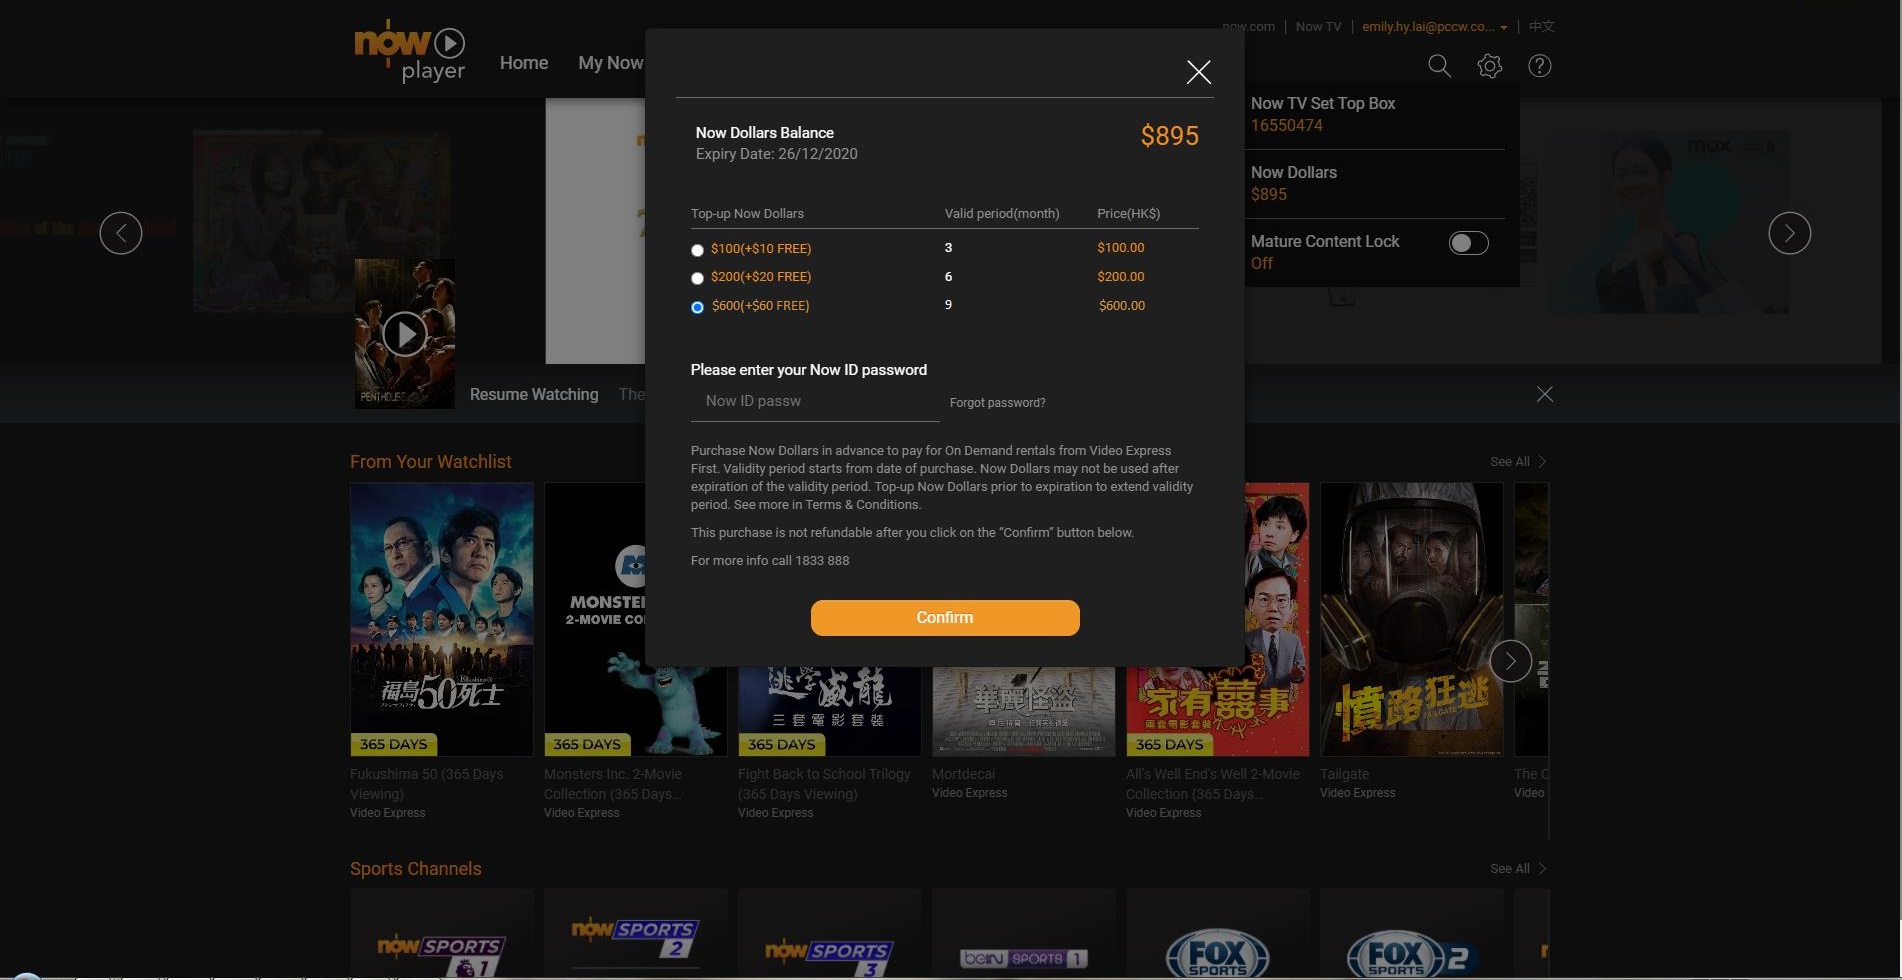Open the Fox Sports channel
The width and height of the screenshot is (1902, 980).
(x=1218, y=935)
